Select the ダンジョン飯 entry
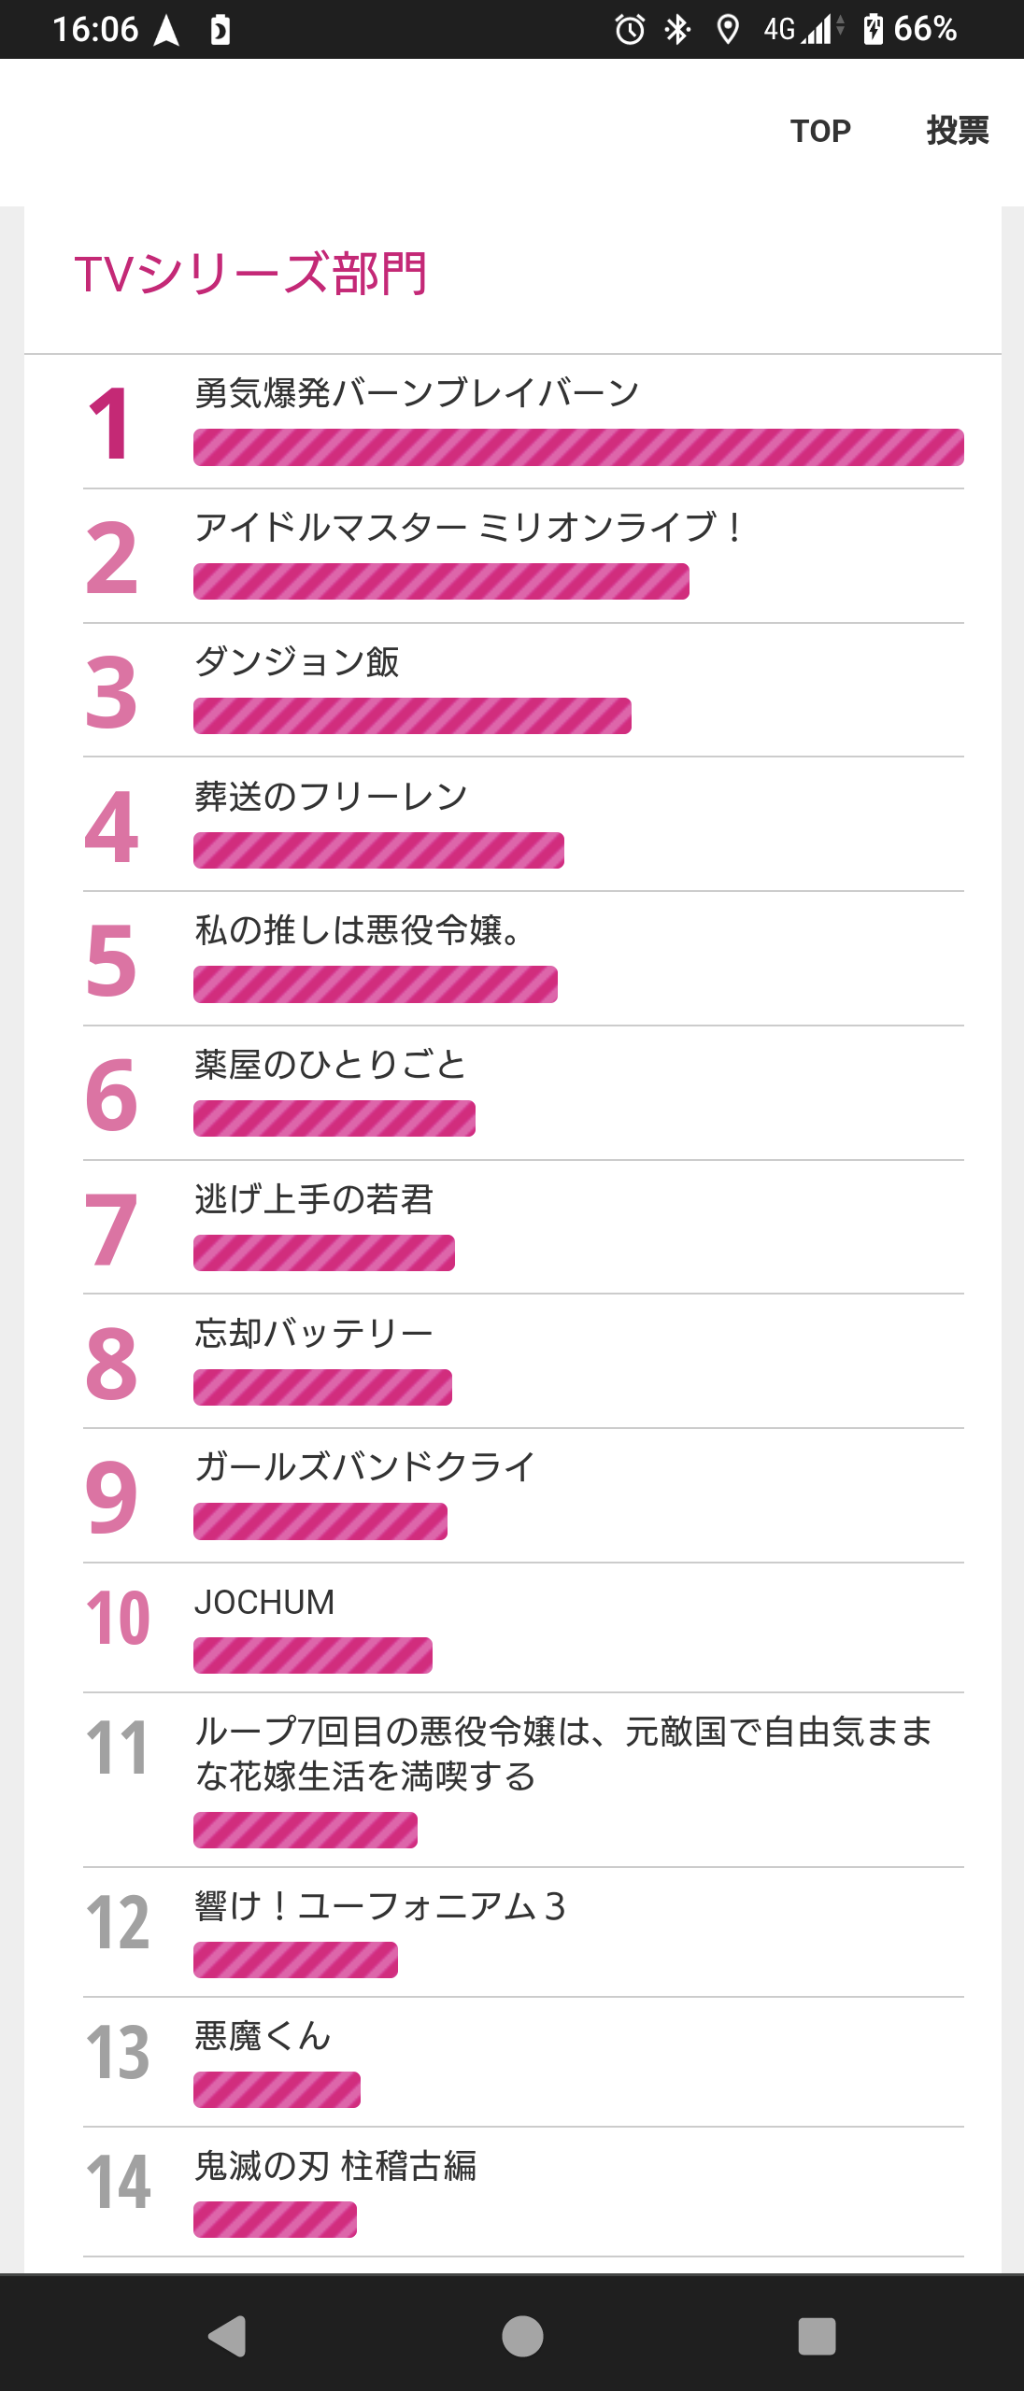The height and width of the screenshot is (2391, 1024). (297, 662)
